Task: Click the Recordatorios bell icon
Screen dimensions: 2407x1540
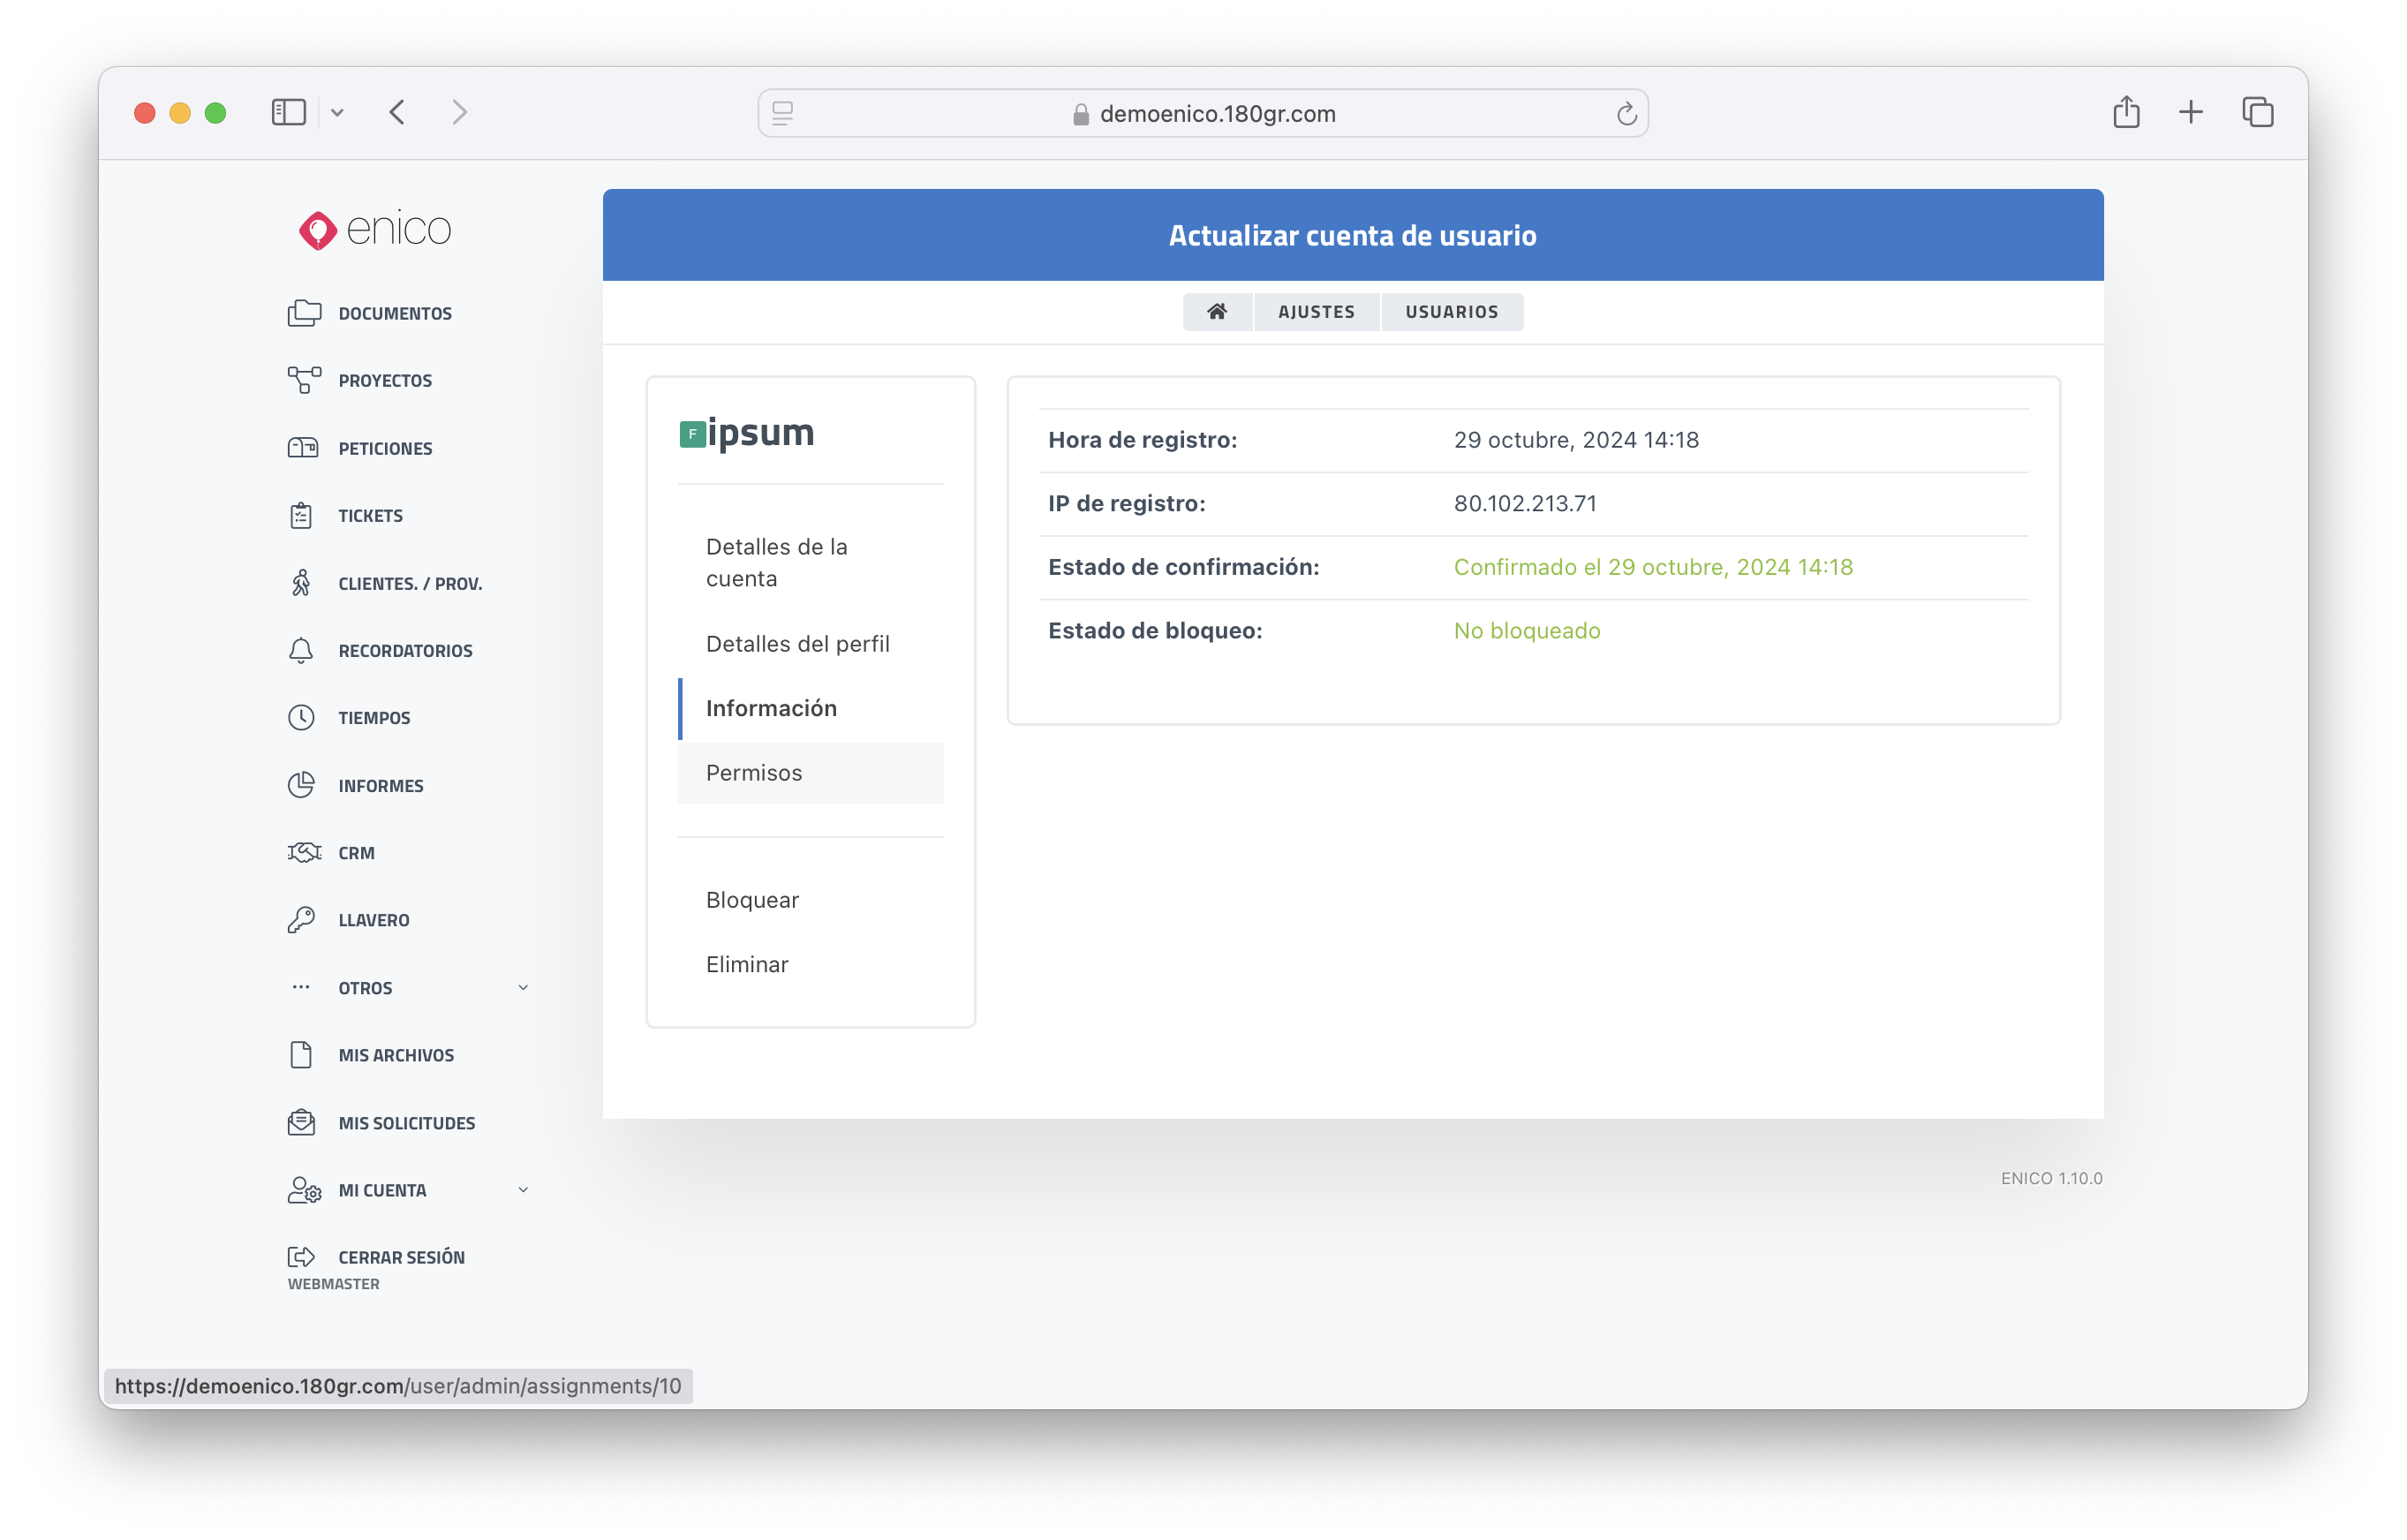Action: pos(301,651)
